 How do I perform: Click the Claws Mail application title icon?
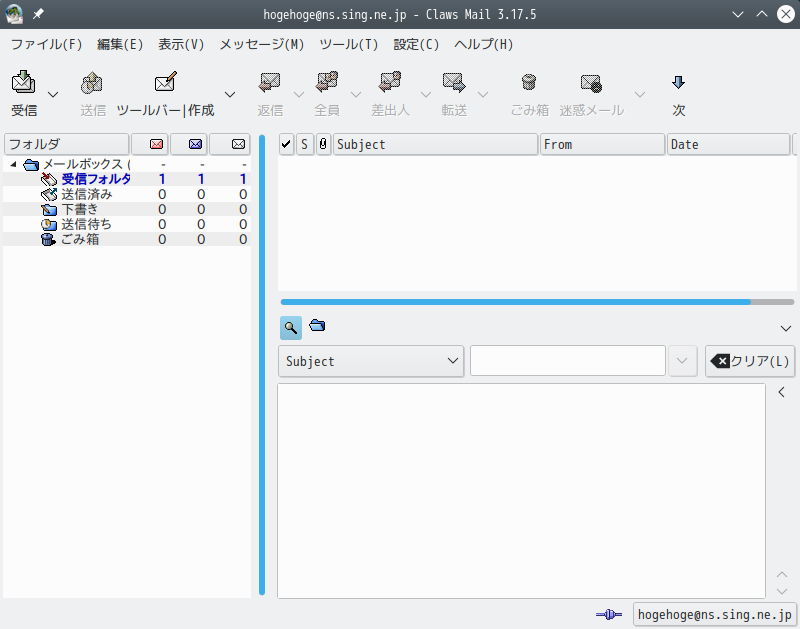14,14
